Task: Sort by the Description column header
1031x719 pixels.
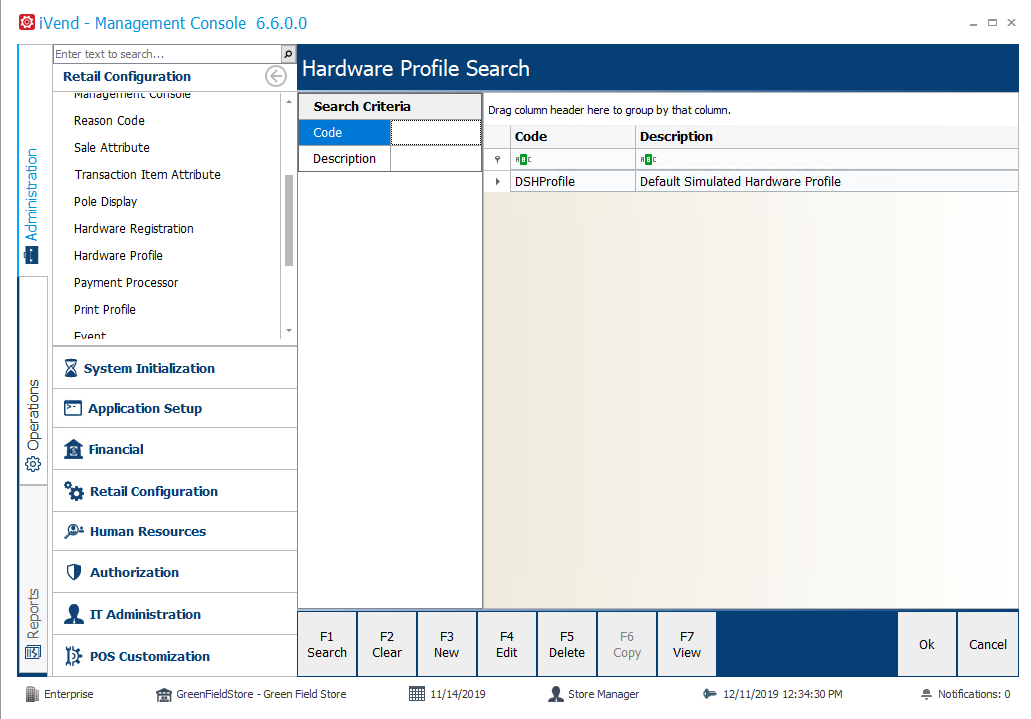Action: (827, 137)
